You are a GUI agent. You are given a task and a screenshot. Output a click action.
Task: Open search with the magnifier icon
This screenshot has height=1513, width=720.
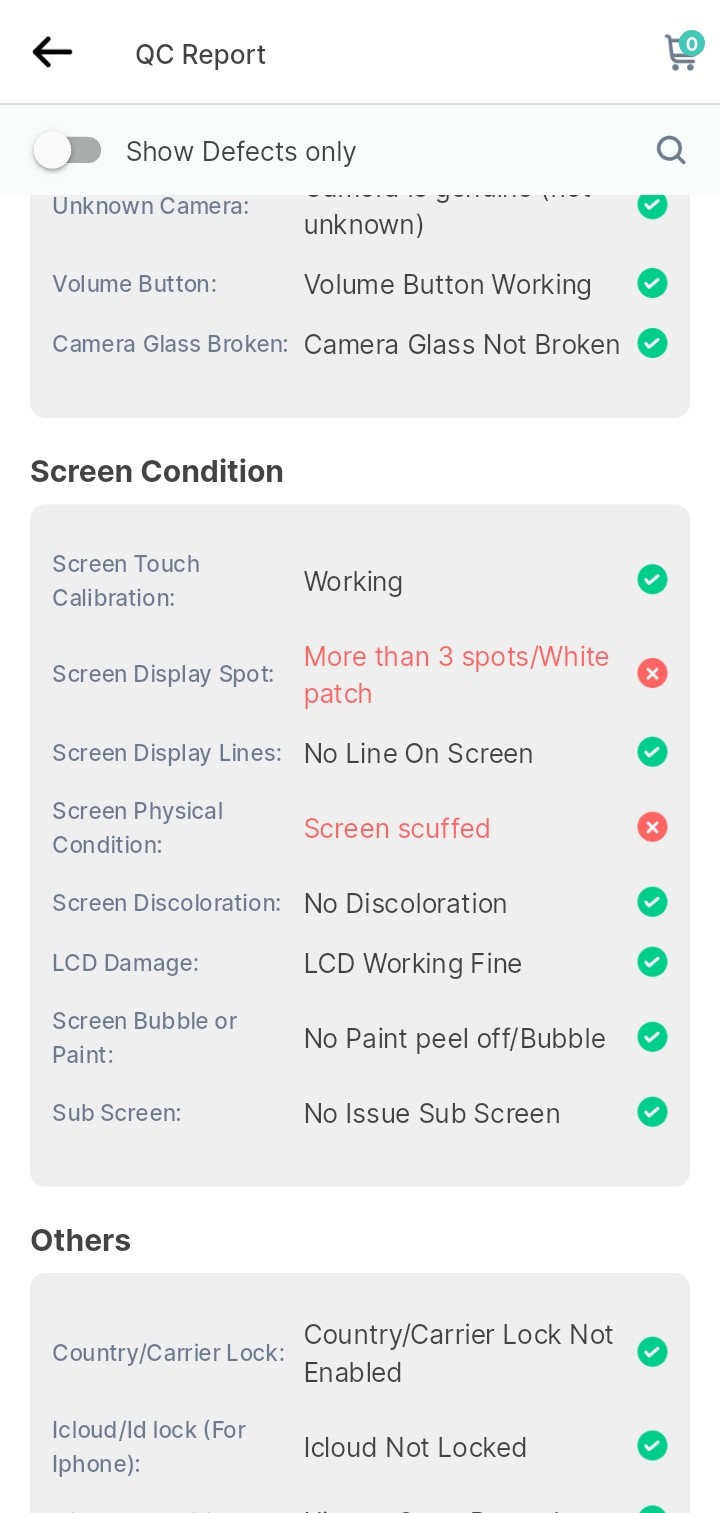click(x=671, y=150)
